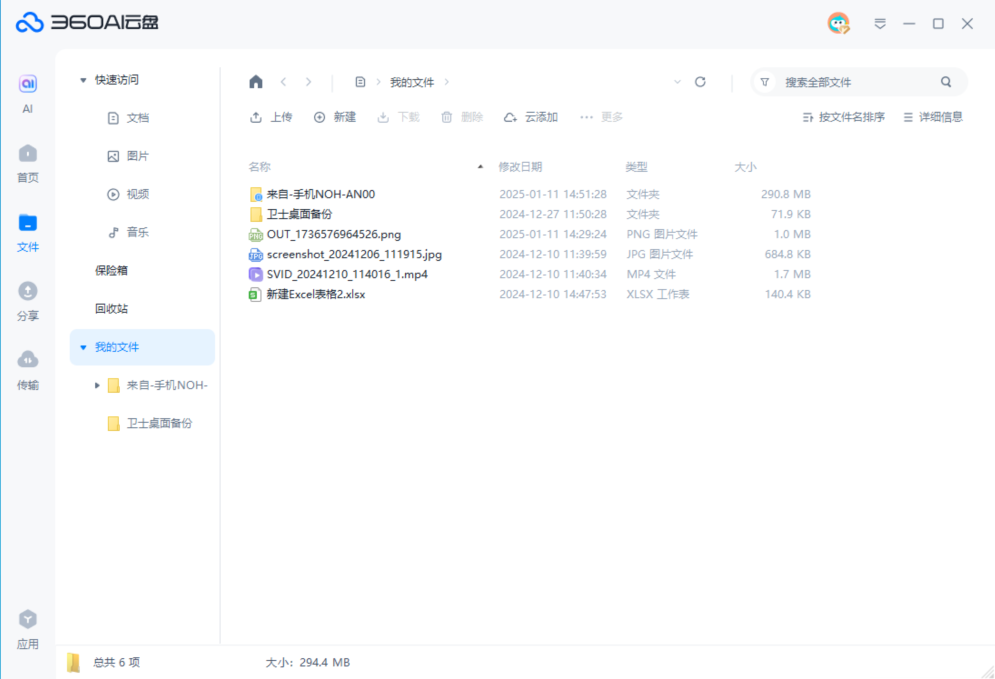
Task: Collapse the 我的文件 tree arrow
Action: click(83, 347)
